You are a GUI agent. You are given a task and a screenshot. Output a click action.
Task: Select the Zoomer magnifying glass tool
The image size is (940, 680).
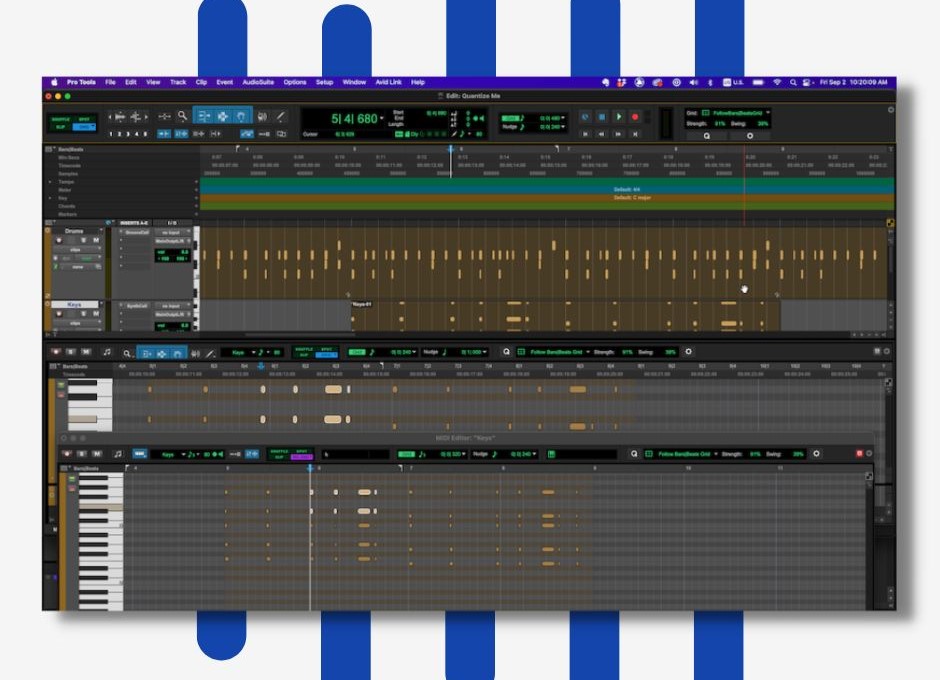tap(182, 116)
